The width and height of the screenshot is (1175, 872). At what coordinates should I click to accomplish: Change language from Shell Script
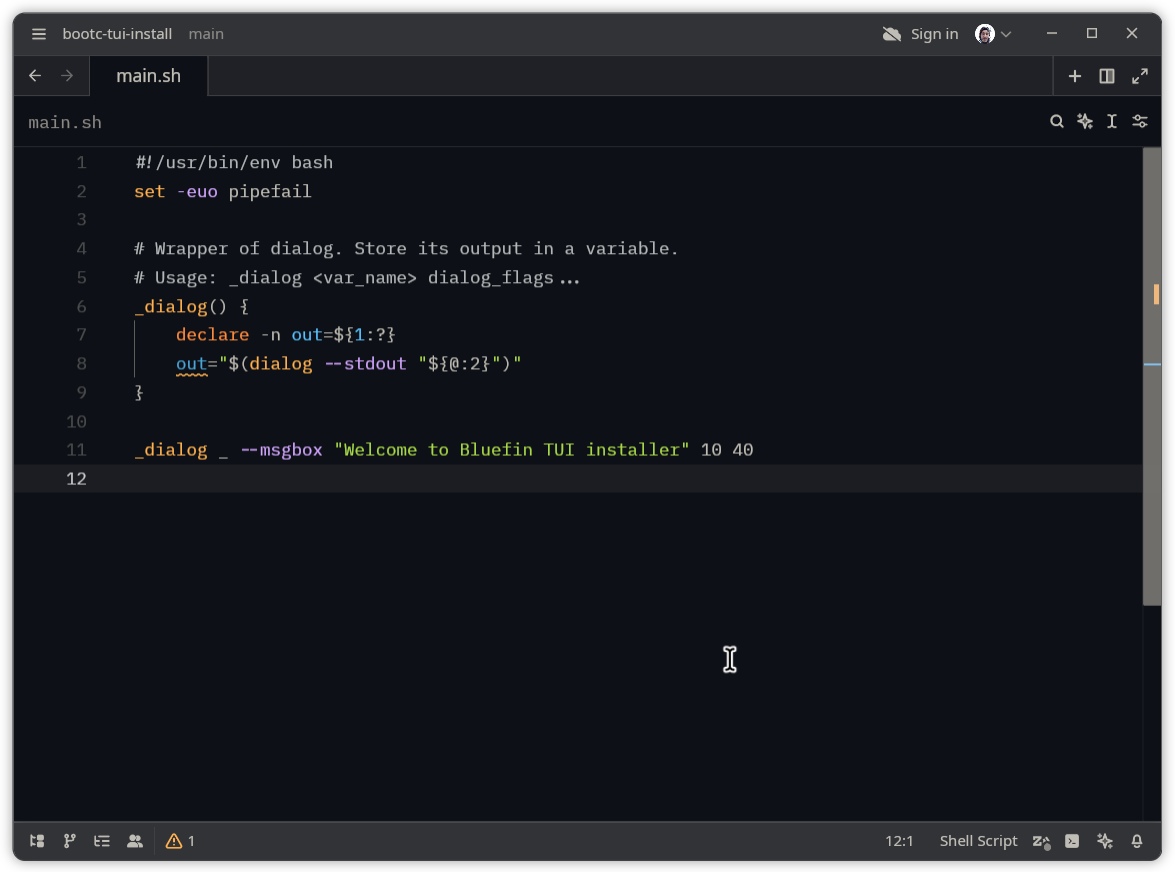pyautogui.click(x=978, y=841)
